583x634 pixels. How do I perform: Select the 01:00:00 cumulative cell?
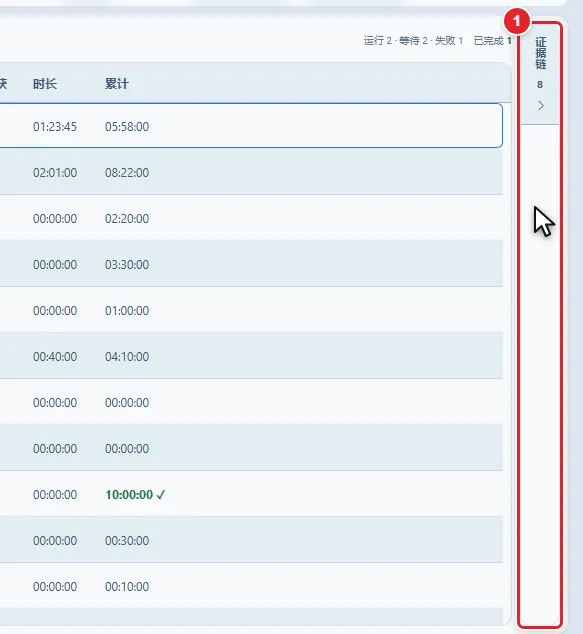[x=127, y=311]
